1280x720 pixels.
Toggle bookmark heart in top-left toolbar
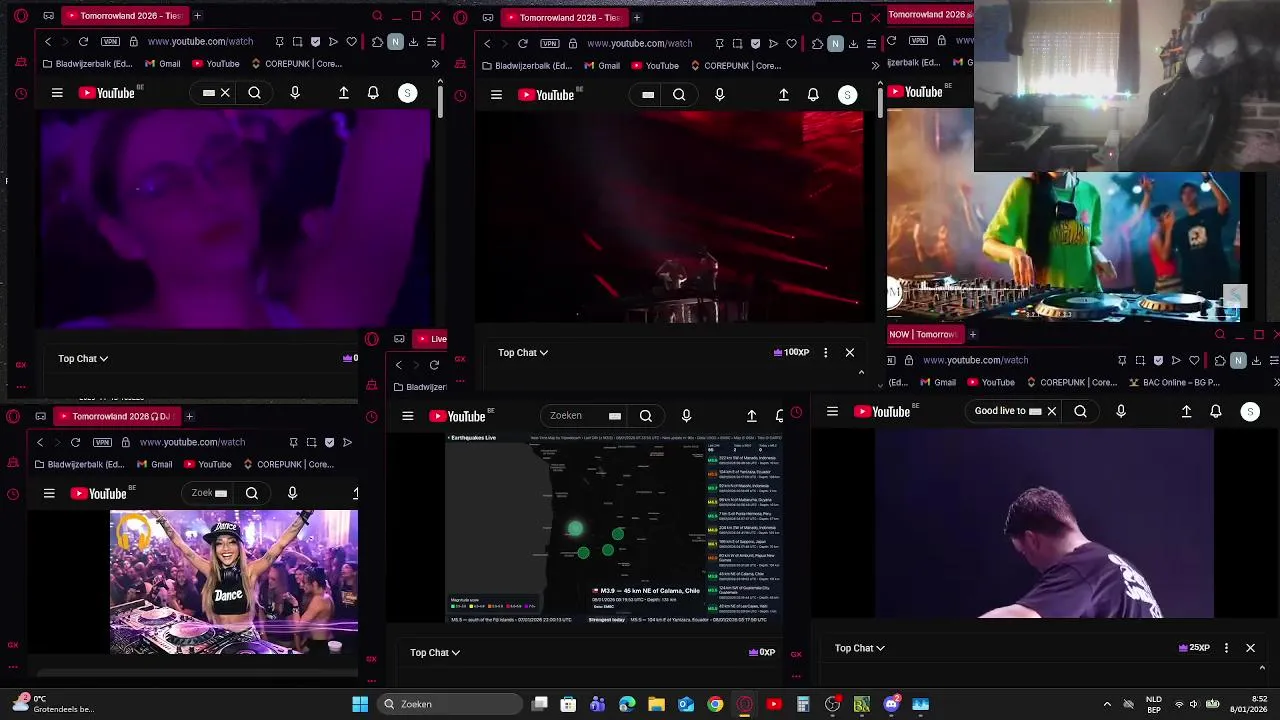pos(351,42)
